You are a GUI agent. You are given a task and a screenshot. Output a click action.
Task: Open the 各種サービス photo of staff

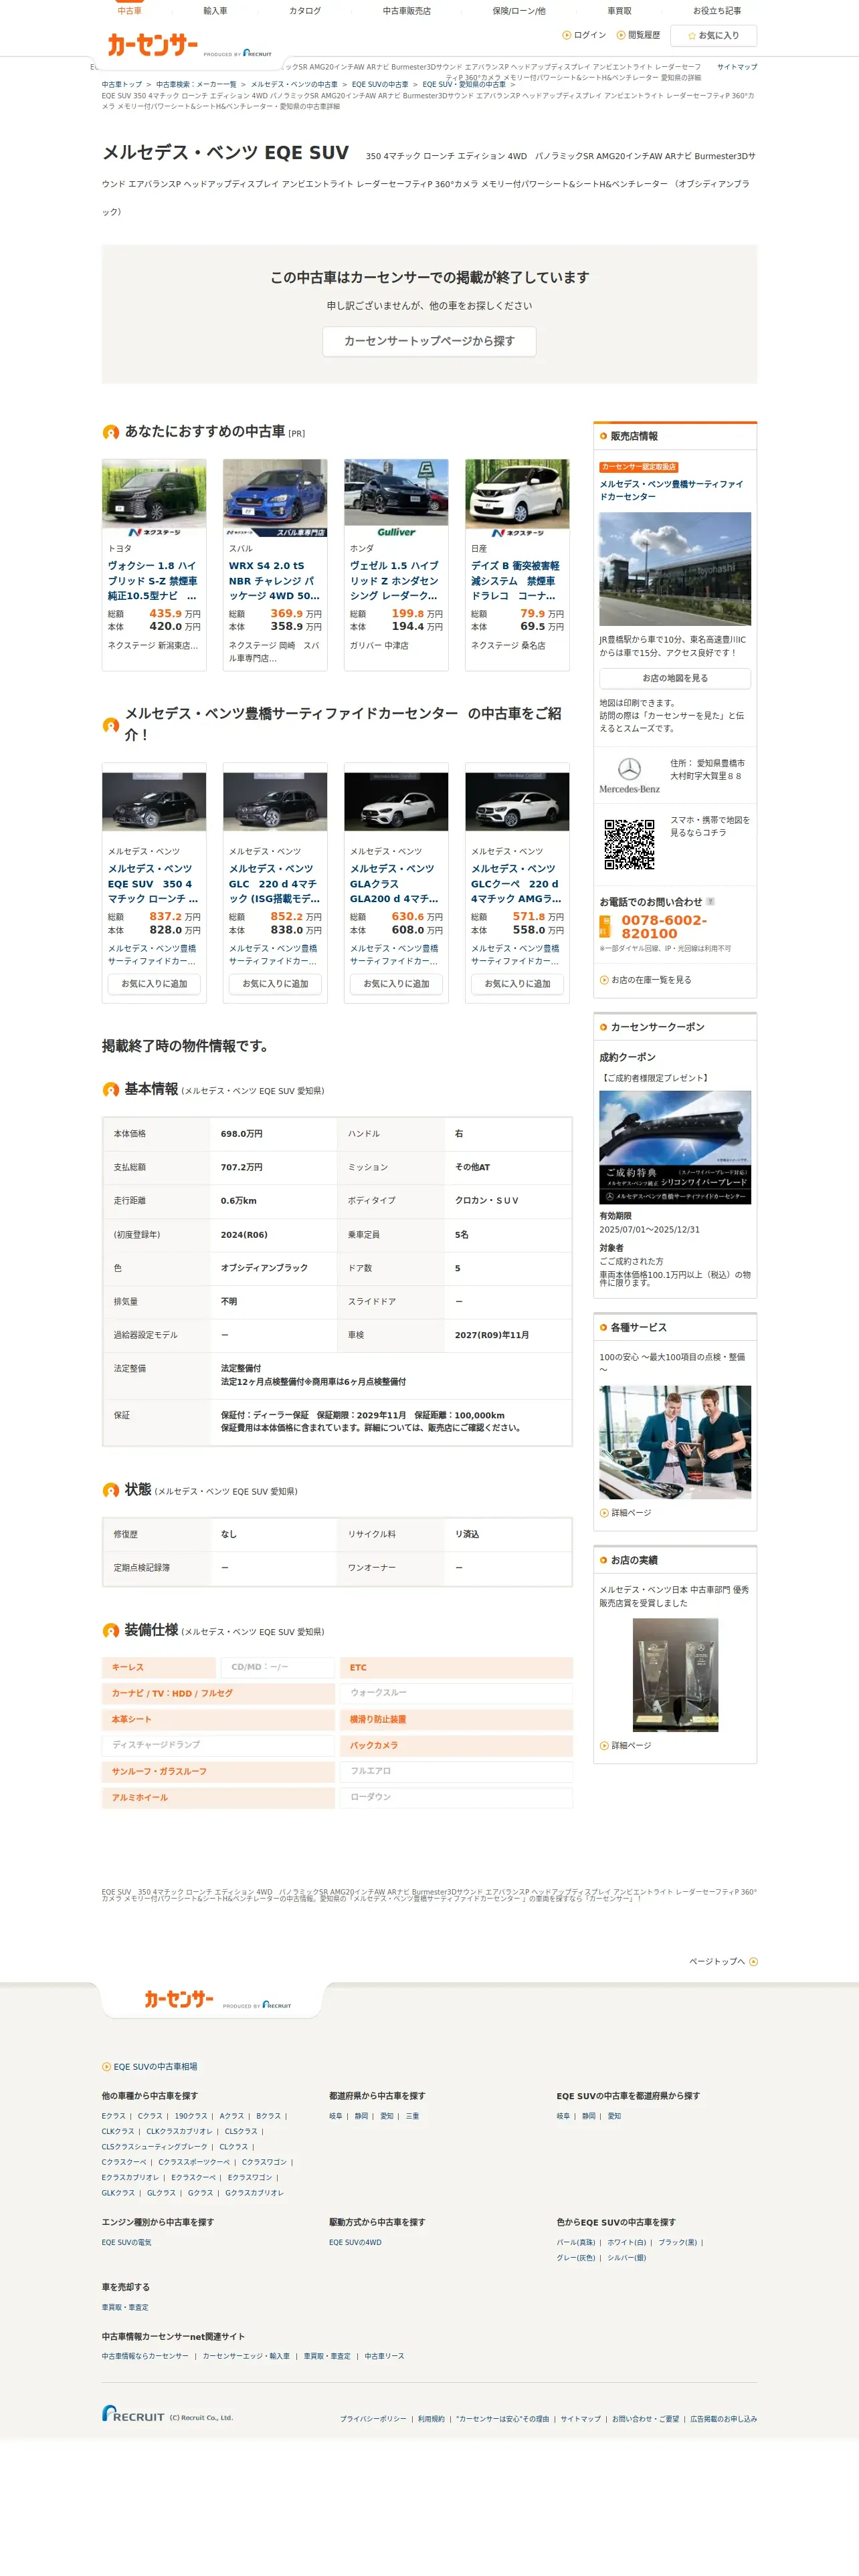(675, 1442)
